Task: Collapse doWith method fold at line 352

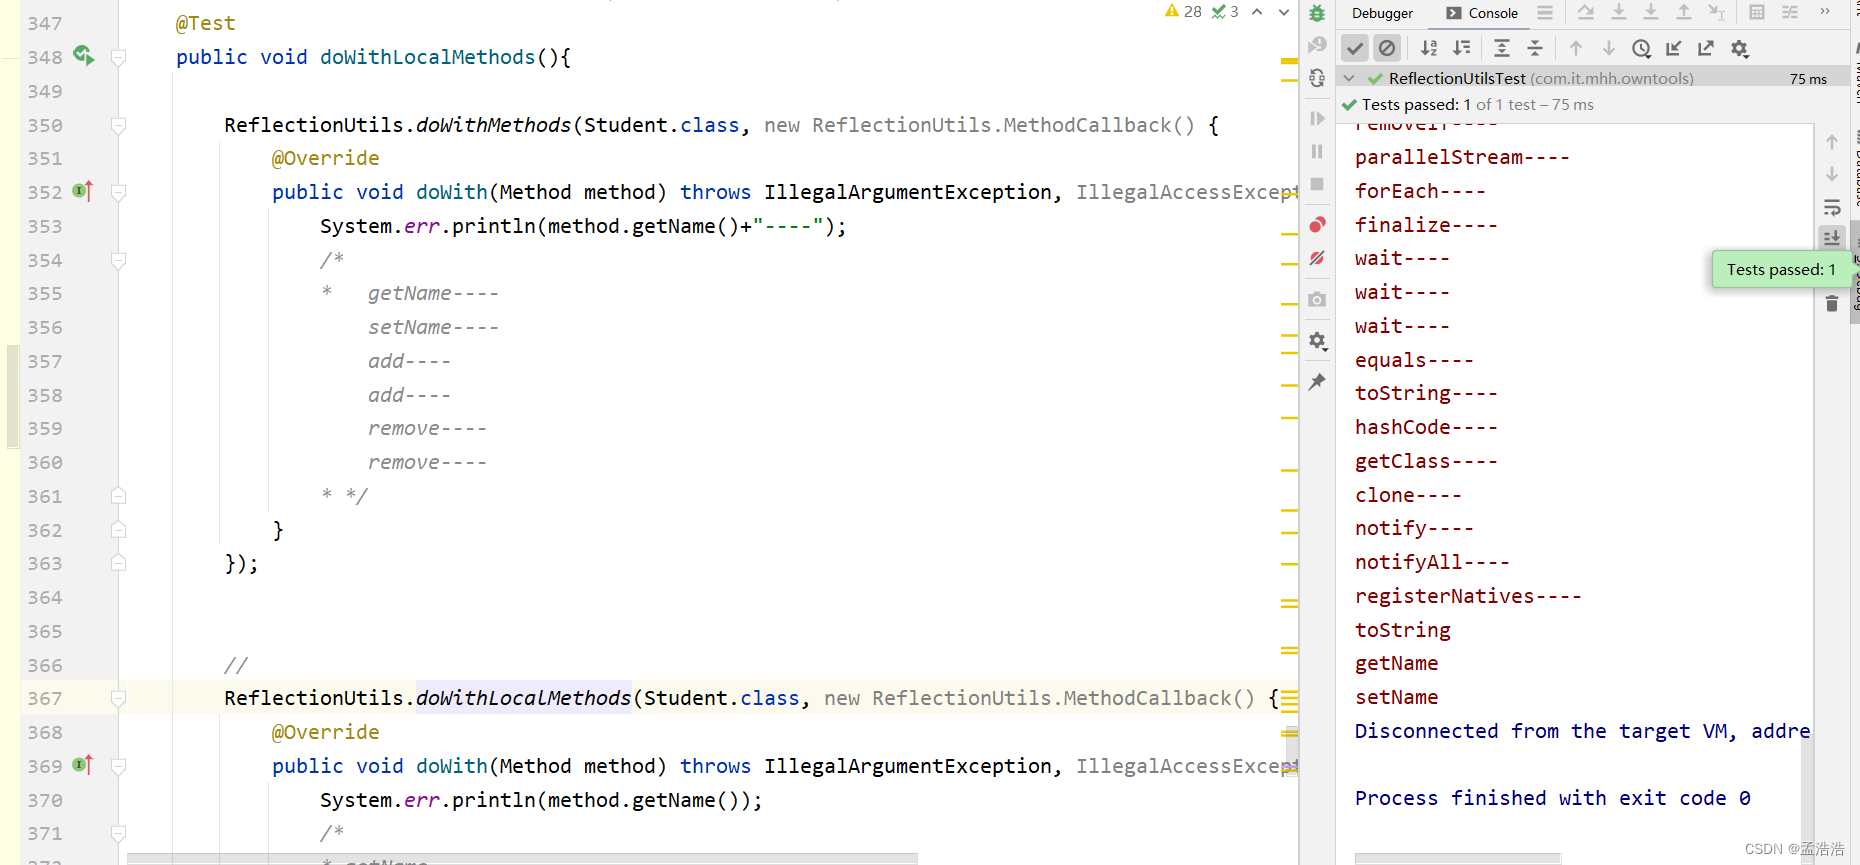Action: pyautogui.click(x=118, y=193)
